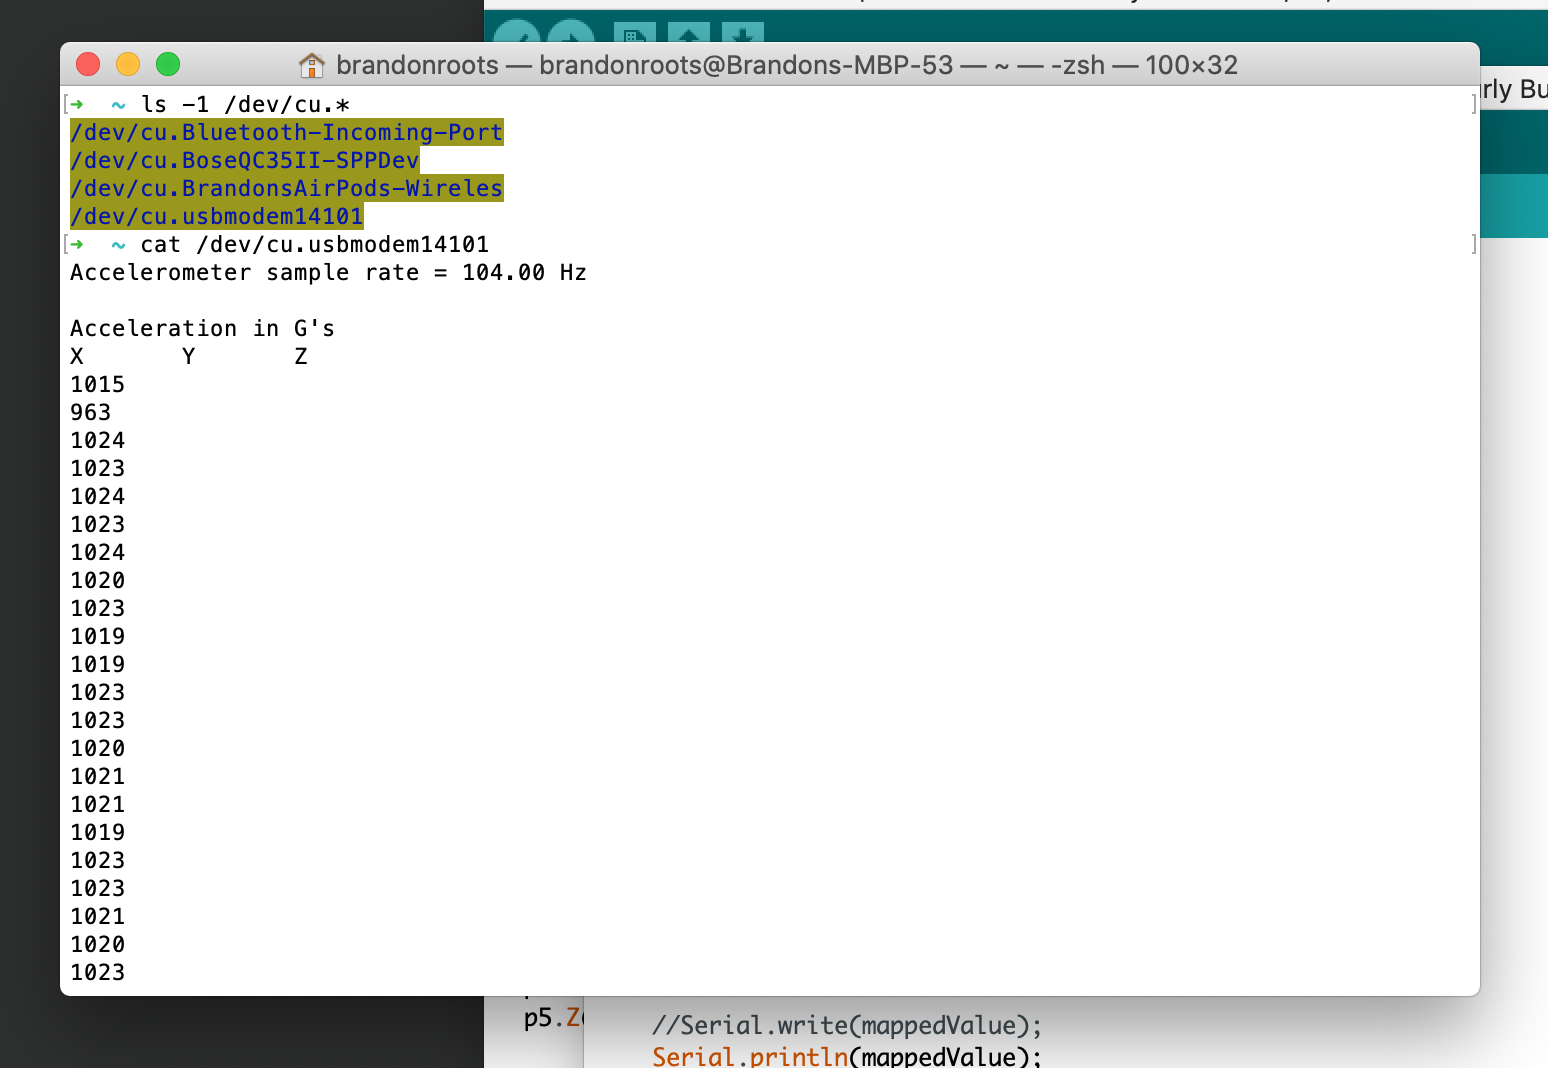Select /dev/cu.BrandonsAirPods-Wireles entry

[x=286, y=188]
